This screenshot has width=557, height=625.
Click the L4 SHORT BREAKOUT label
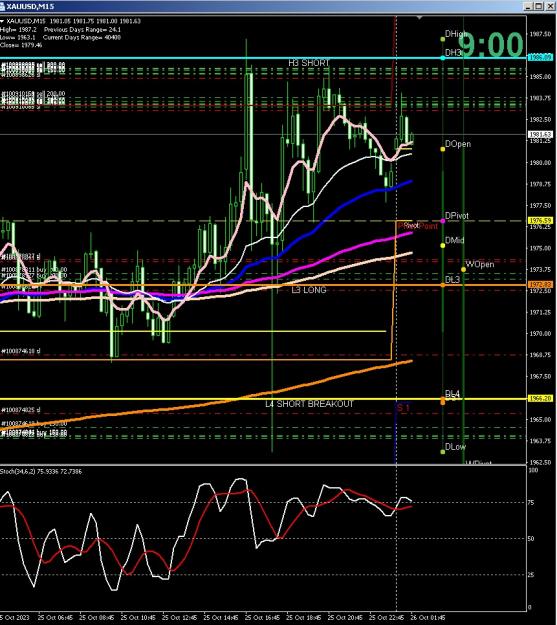tap(309, 404)
